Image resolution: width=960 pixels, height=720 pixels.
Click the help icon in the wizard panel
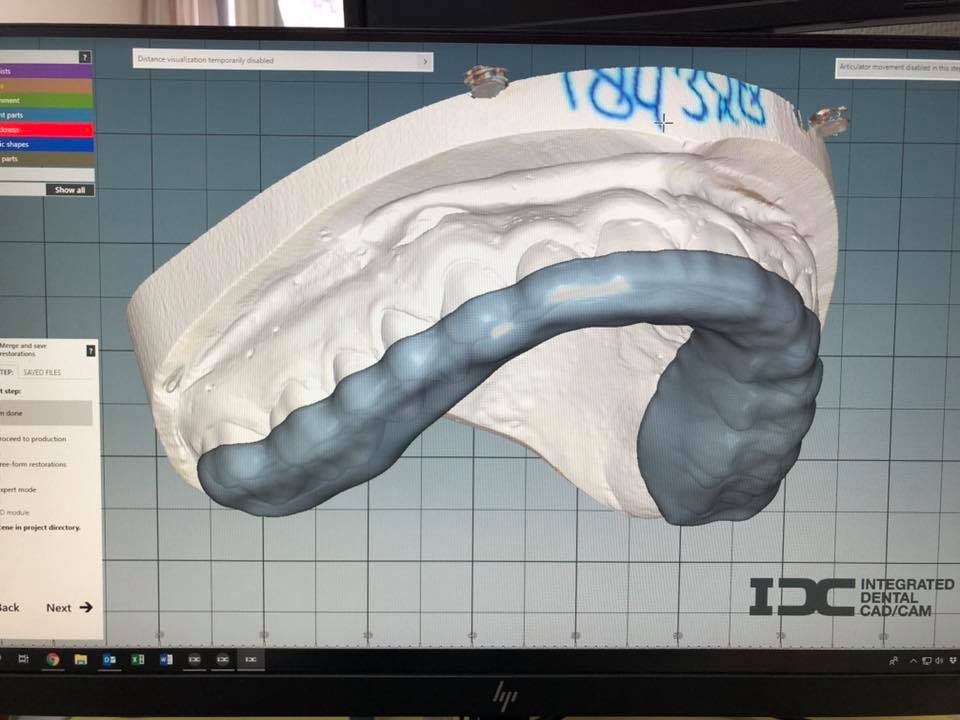point(91,351)
